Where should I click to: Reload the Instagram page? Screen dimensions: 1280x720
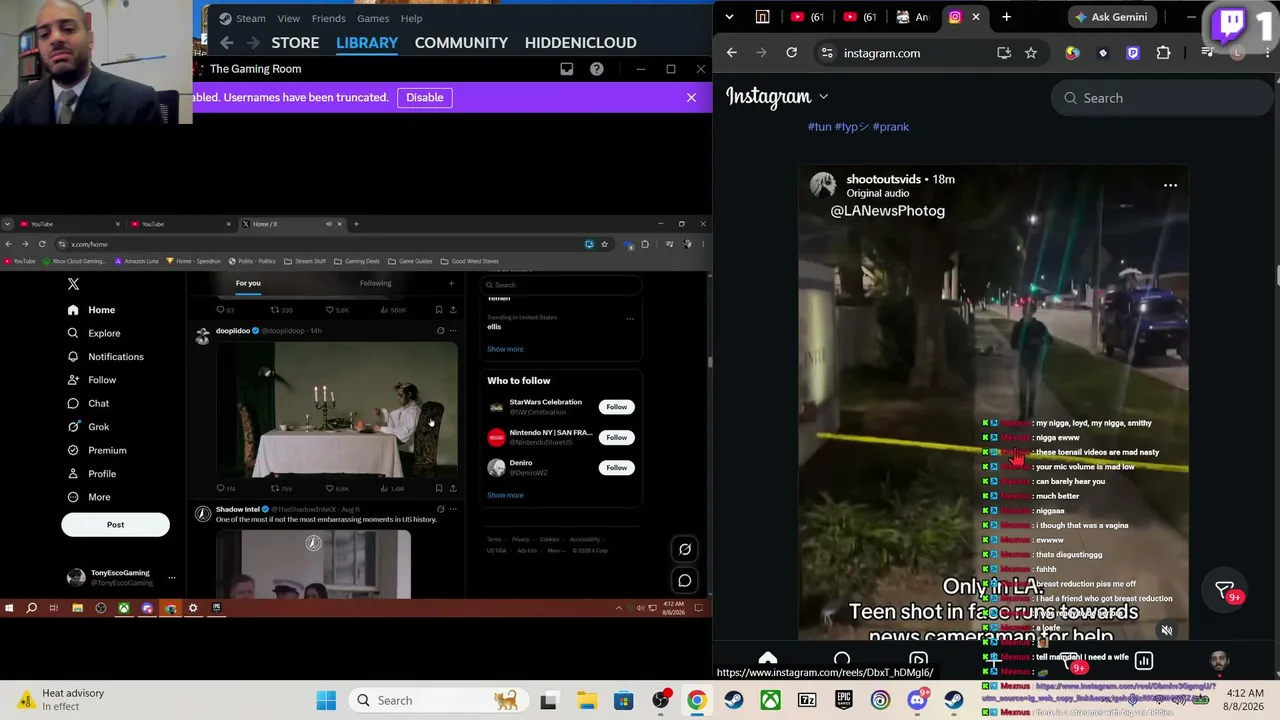pyautogui.click(x=791, y=53)
